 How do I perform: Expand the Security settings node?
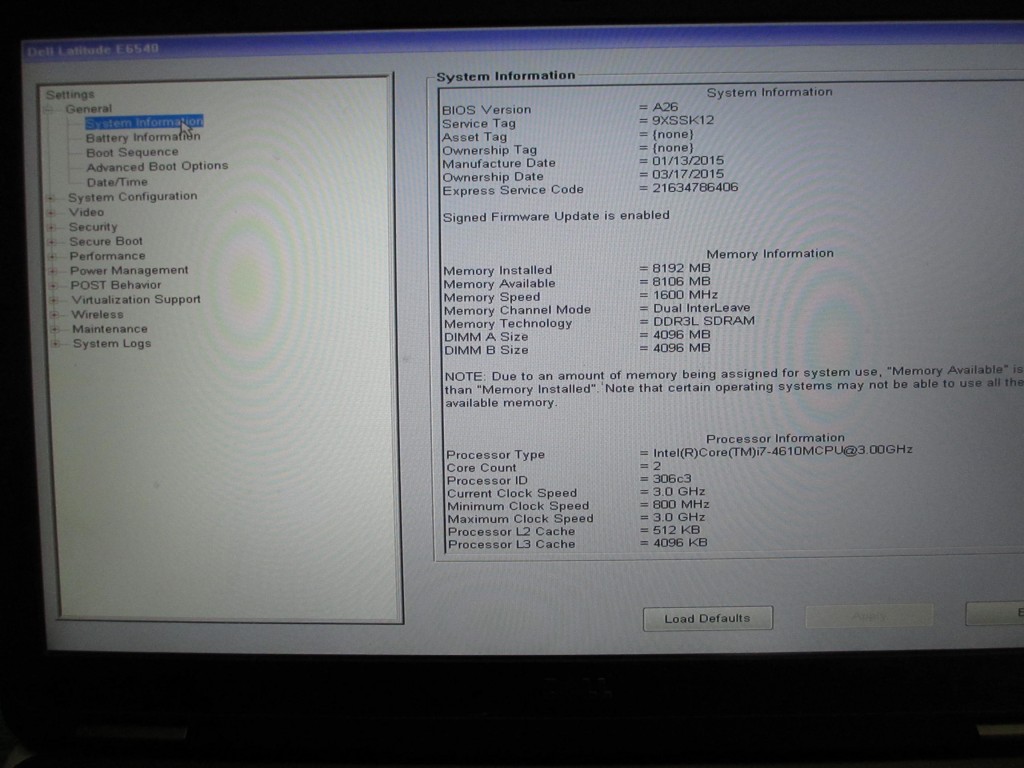click(52, 227)
